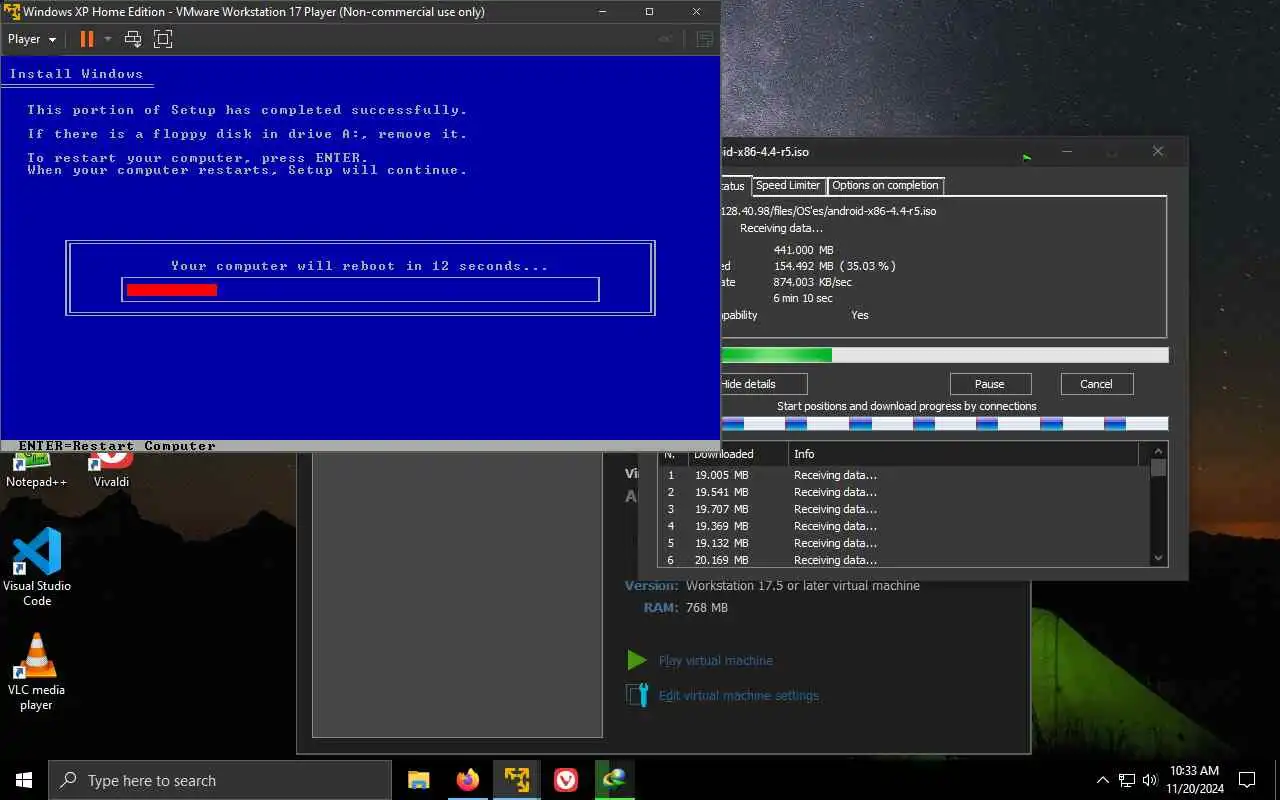Viewport: 1280px width, 800px height.
Task: Open VLC media player desktop shortcut
Action: (x=37, y=672)
